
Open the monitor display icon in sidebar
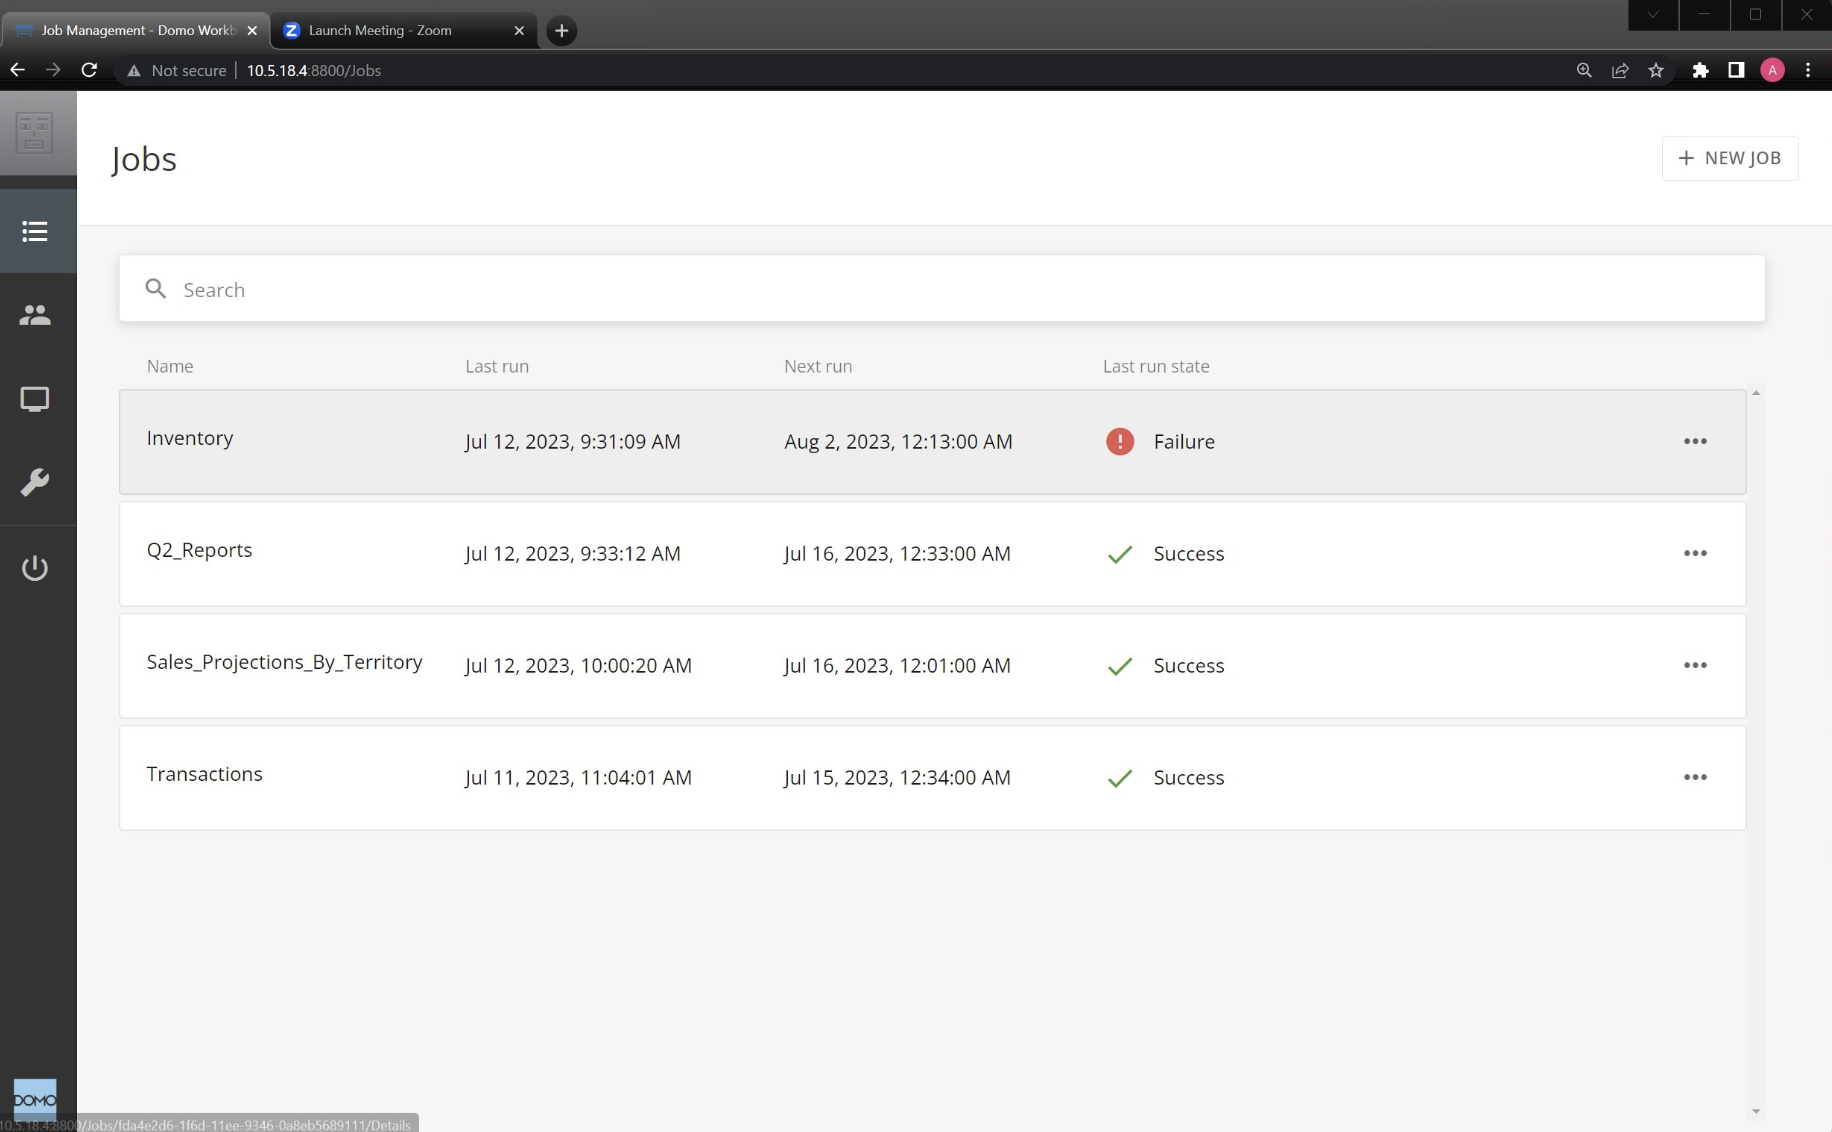35,399
